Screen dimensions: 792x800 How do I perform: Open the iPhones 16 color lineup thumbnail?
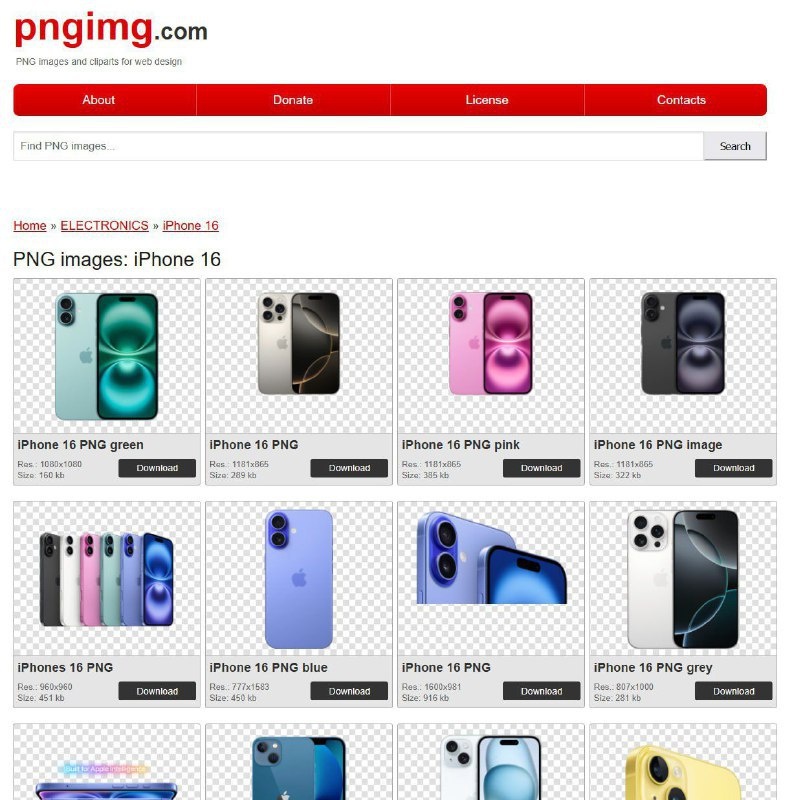(x=107, y=579)
